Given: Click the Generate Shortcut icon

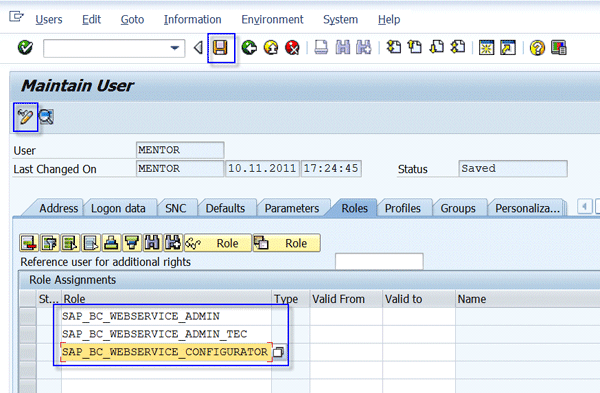Looking at the screenshot, I should coord(508,48).
